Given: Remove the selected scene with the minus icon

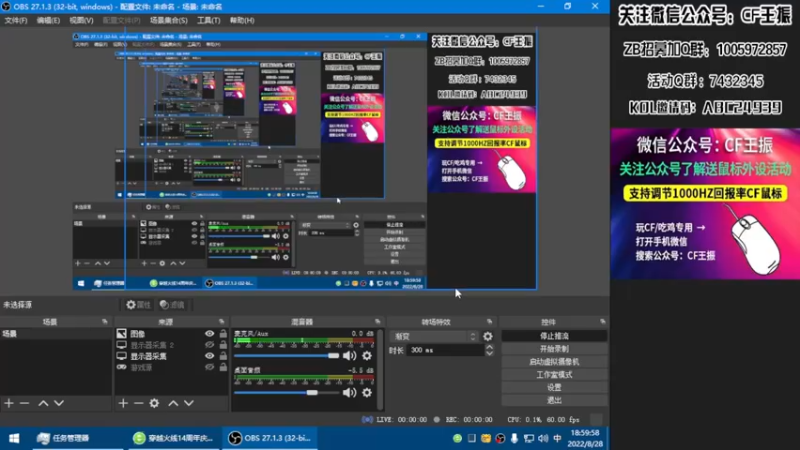Looking at the screenshot, I should click(24, 403).
